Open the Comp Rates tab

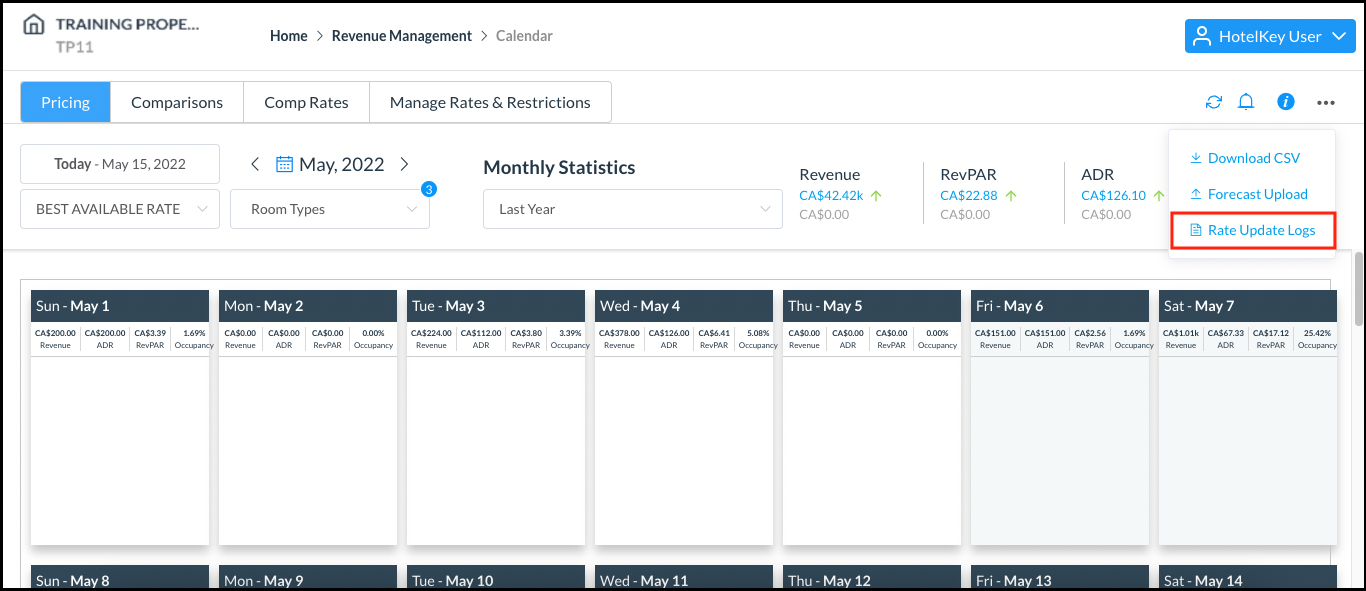[x=306, y=101]
